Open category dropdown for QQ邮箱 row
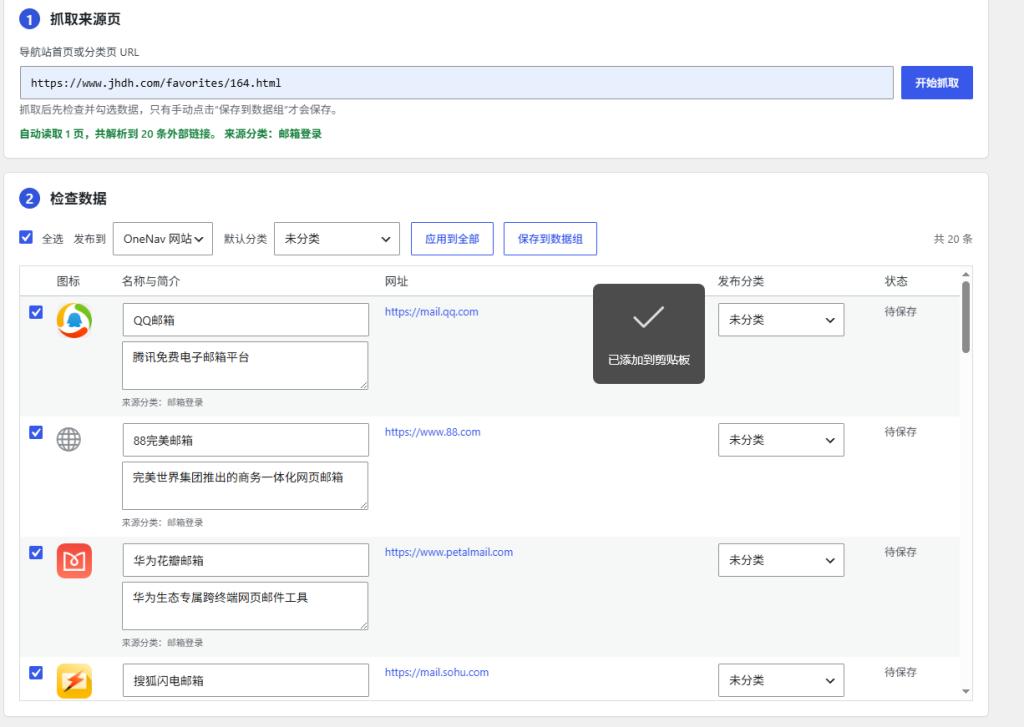 (x=781, y=320)
